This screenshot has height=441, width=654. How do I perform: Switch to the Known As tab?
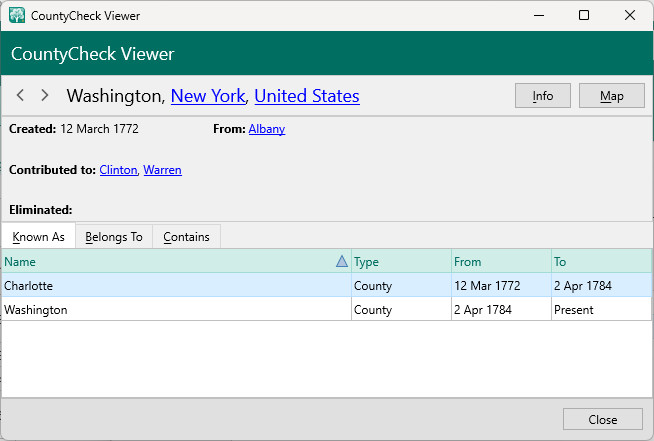(38, 237)
